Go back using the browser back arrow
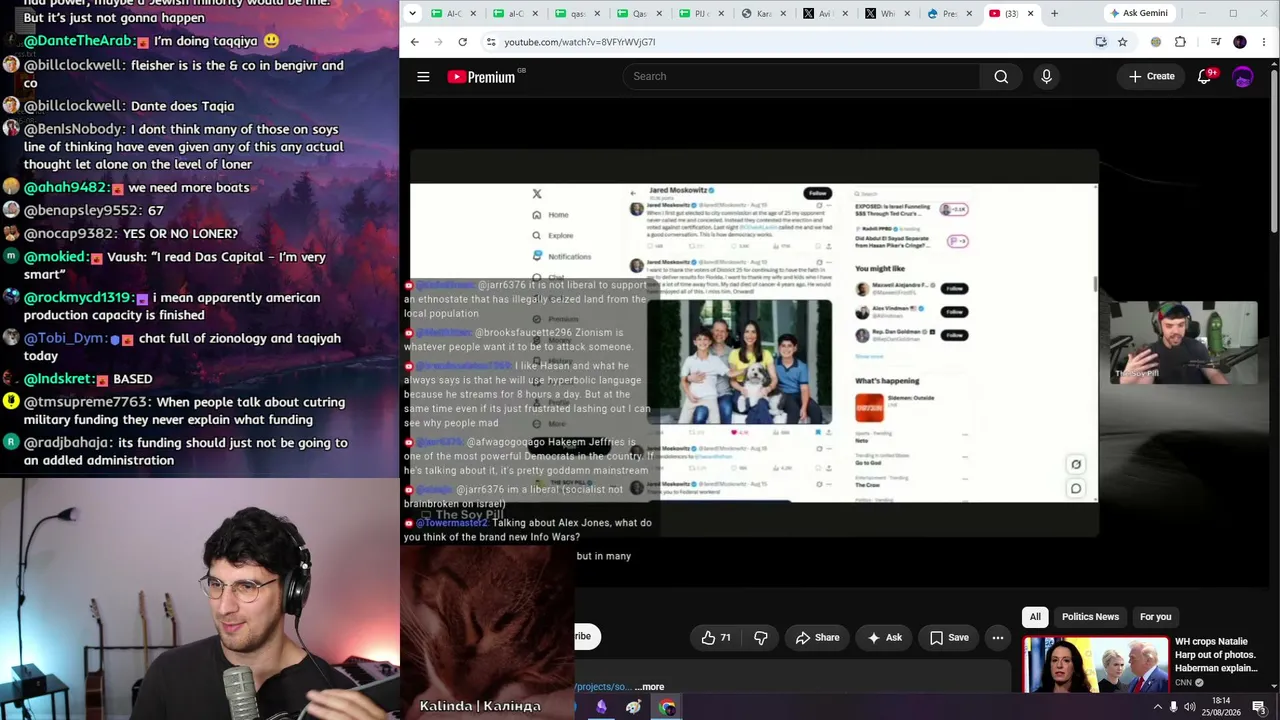The image size is (1280, 720). (x=414, y=42)
